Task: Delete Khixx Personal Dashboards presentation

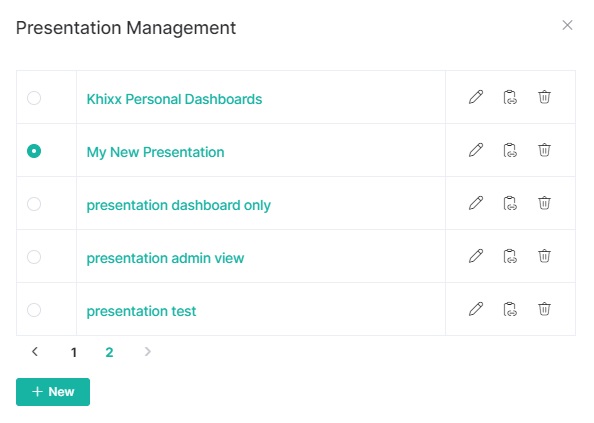Action: pyautogui.click(x=544, y=97)
